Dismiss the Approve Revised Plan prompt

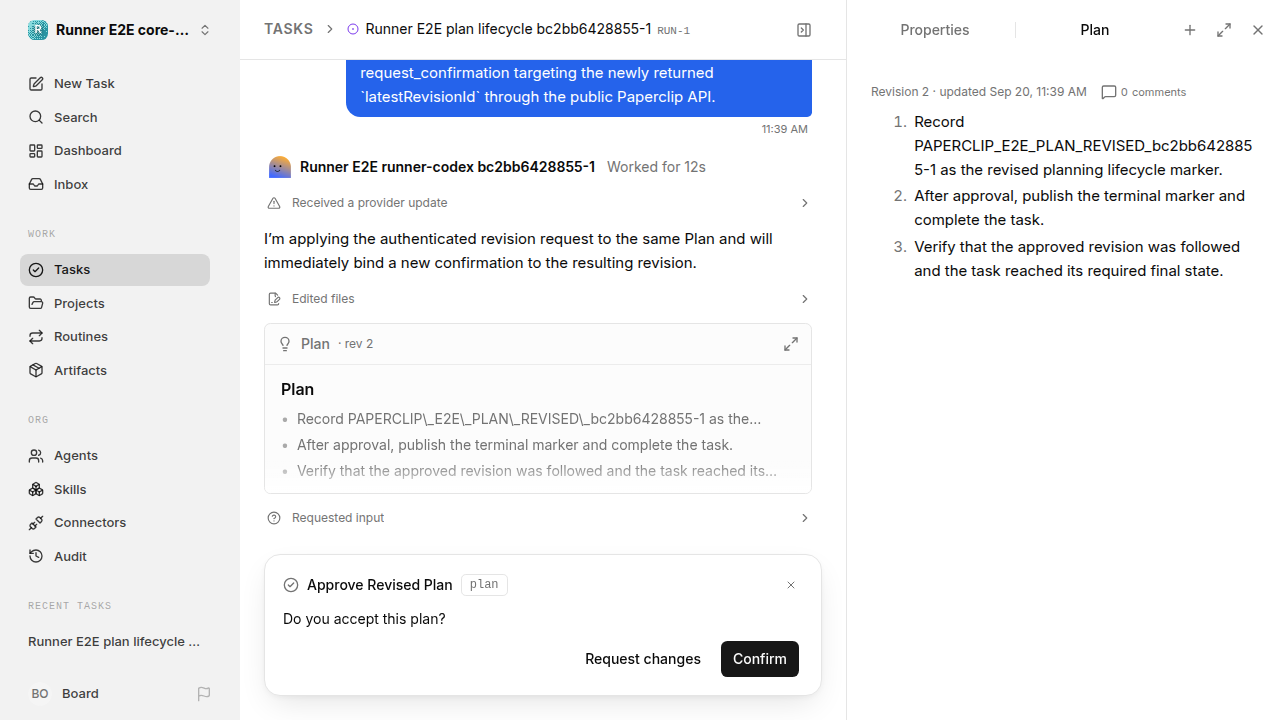(791, 585)
